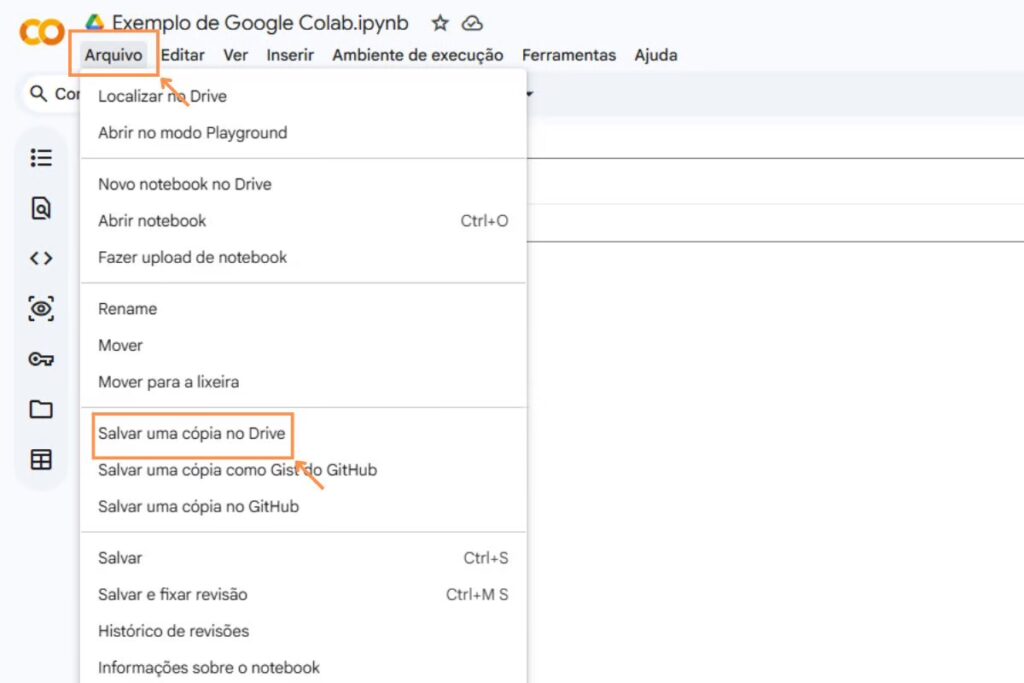Select the eye inspection icon in sidebar
The height and width of the screenshot is (683, 1024).
point(41,309)
